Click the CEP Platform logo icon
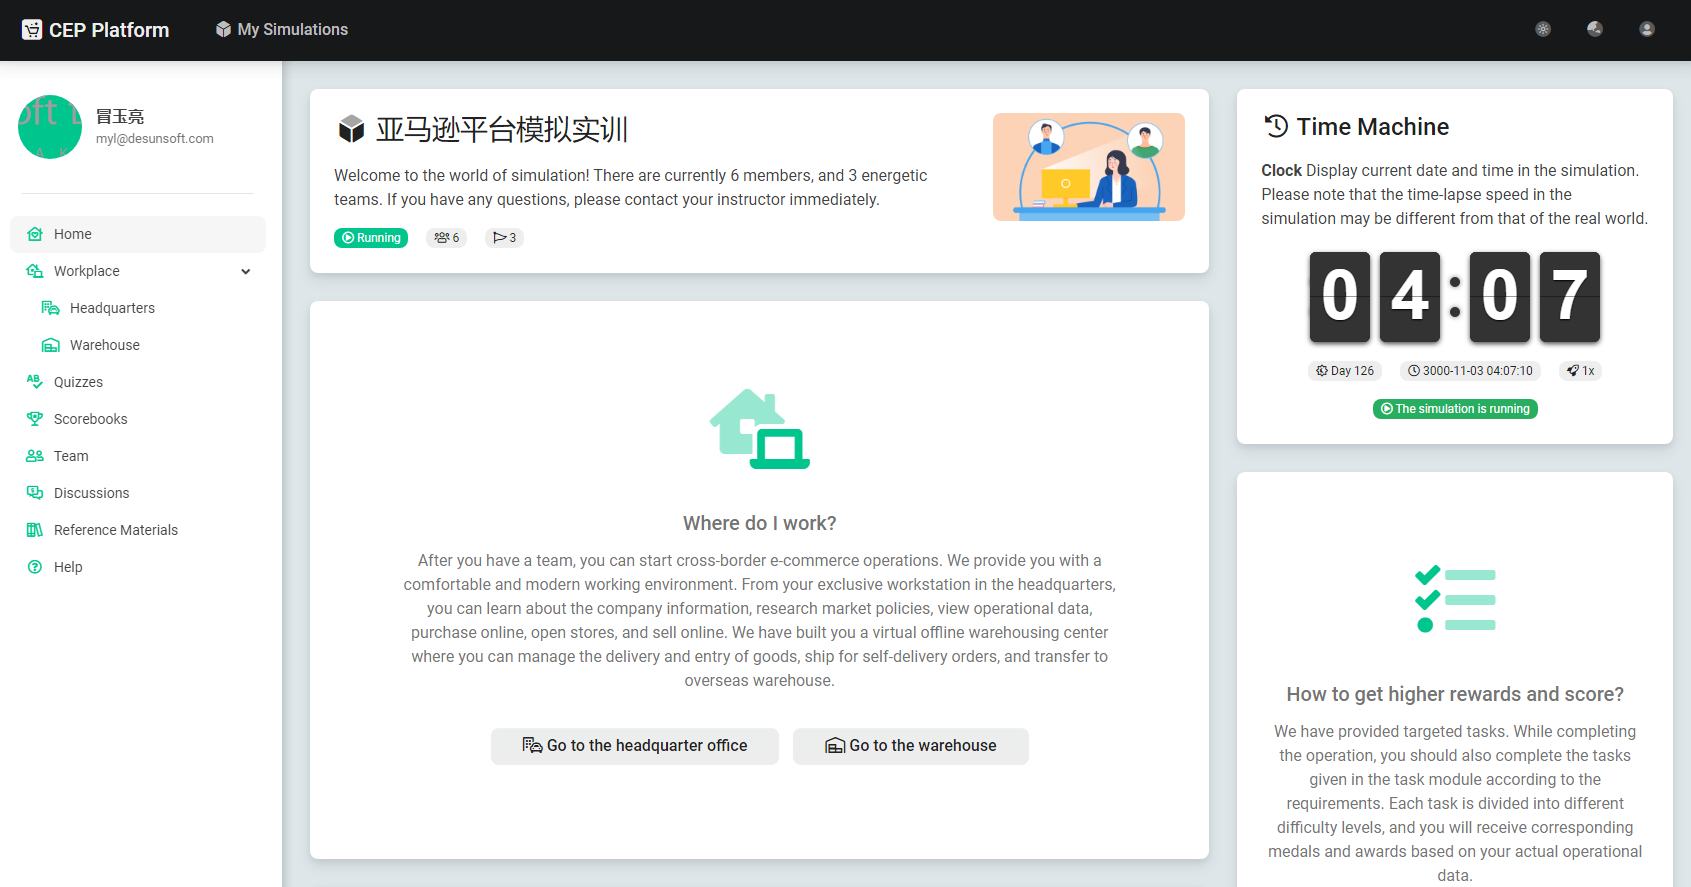The width and height of the screenshot is (1691, 887). pyautogui.click(x=32, y=30)
